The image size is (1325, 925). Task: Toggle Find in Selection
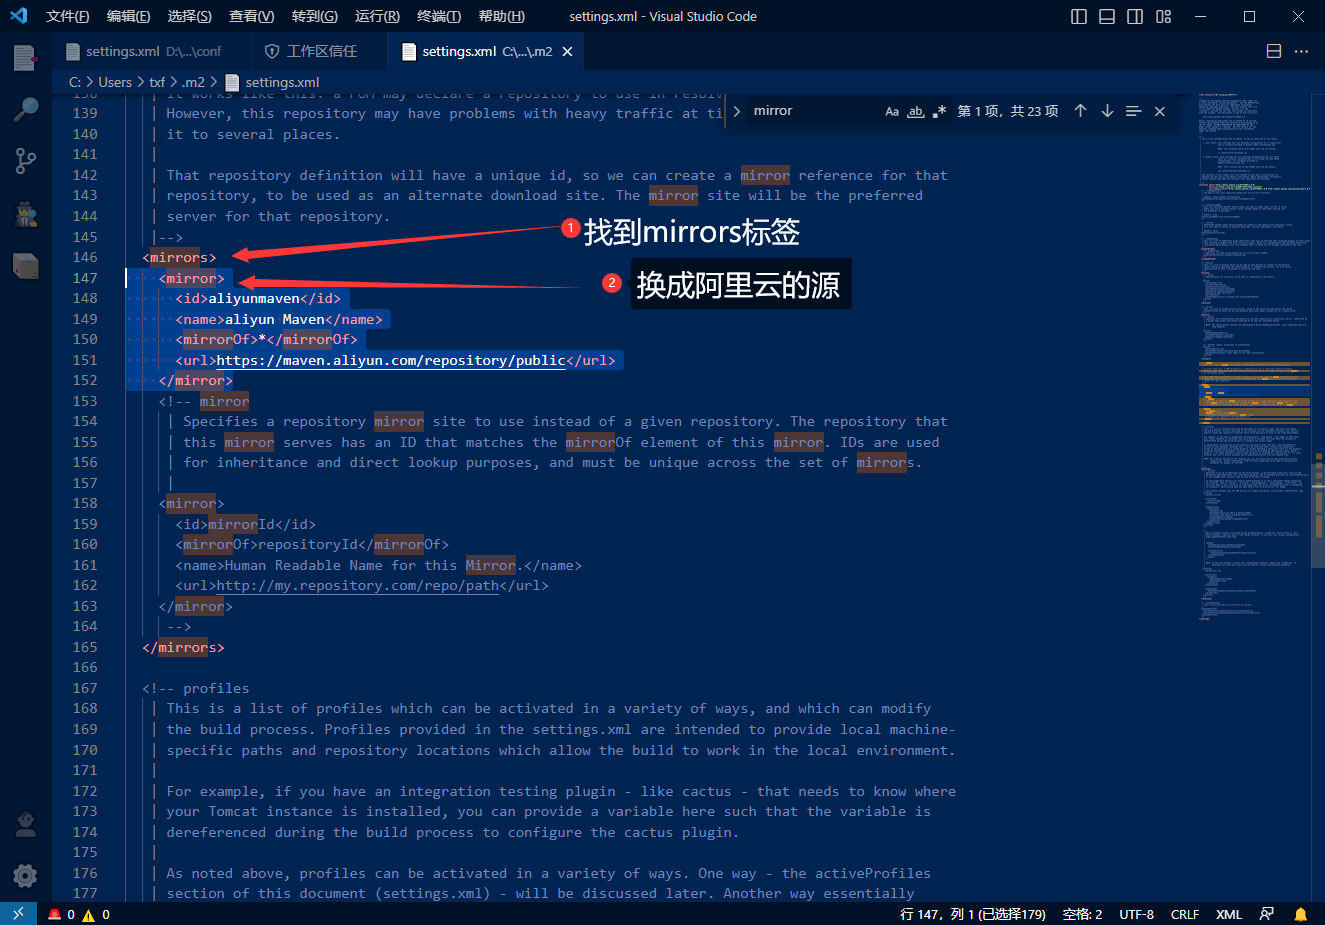coord(1133,111)
